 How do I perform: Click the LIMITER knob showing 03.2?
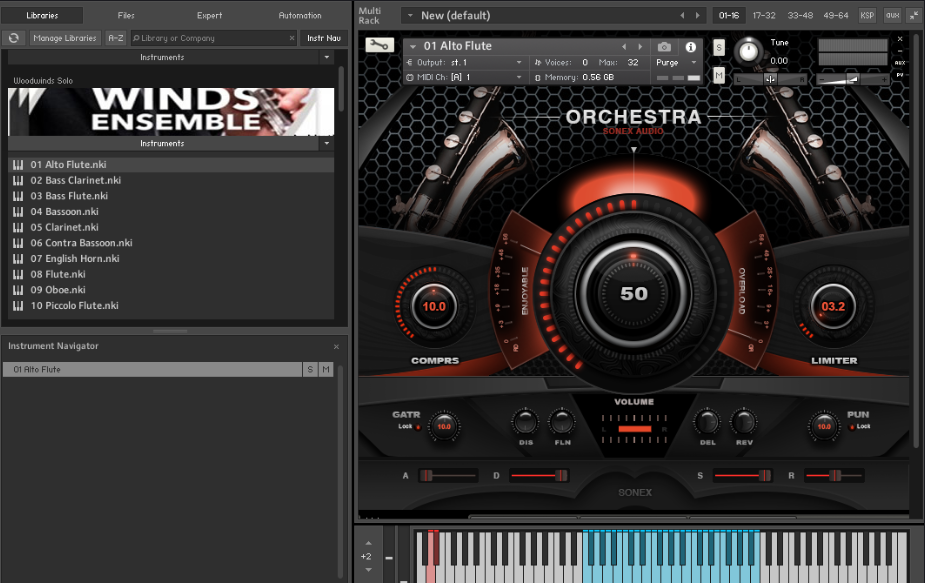833,306
